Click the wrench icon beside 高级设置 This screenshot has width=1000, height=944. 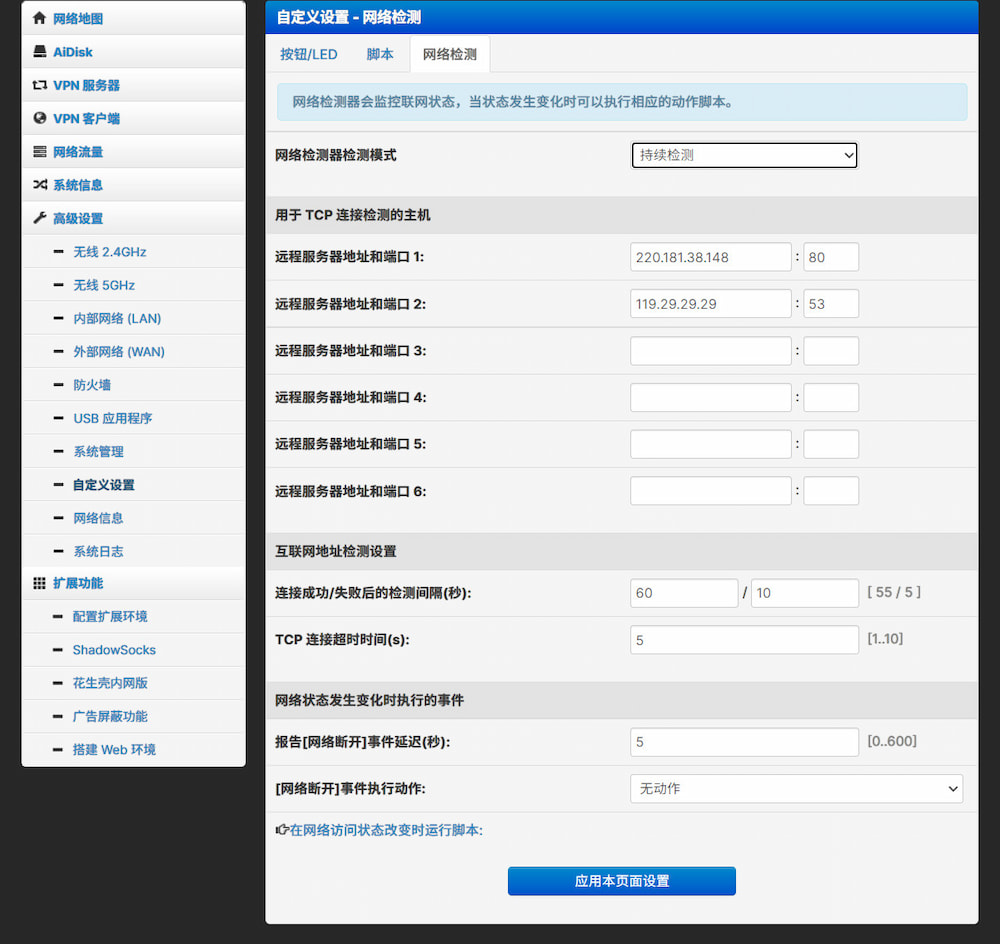(x=40, y=218)
